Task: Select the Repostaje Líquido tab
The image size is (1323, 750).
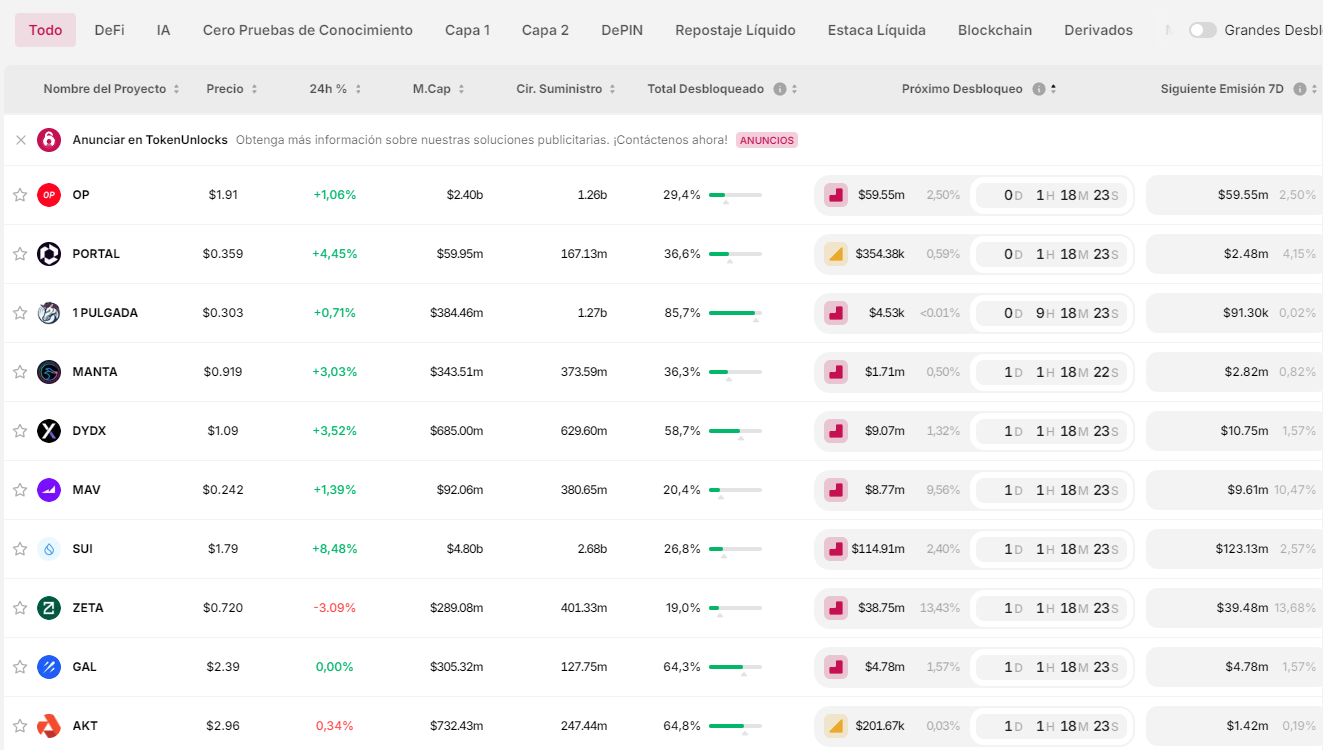Action: pyautogui.click(x=735, y=30)
